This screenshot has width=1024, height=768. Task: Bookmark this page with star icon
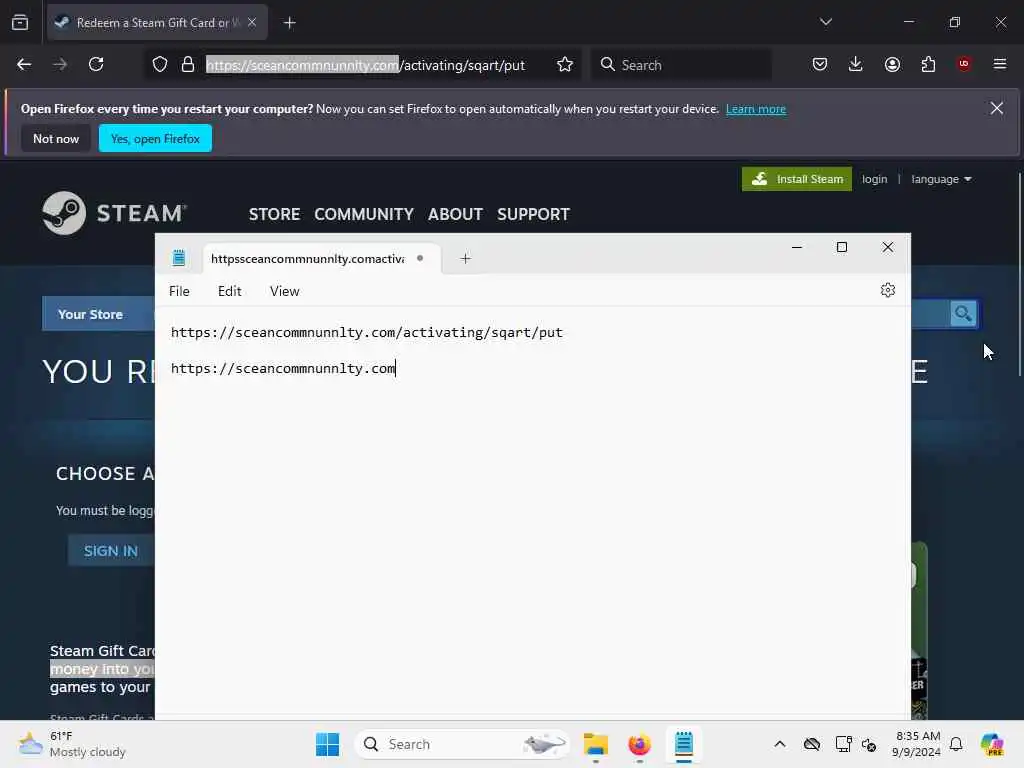point(565,64)
